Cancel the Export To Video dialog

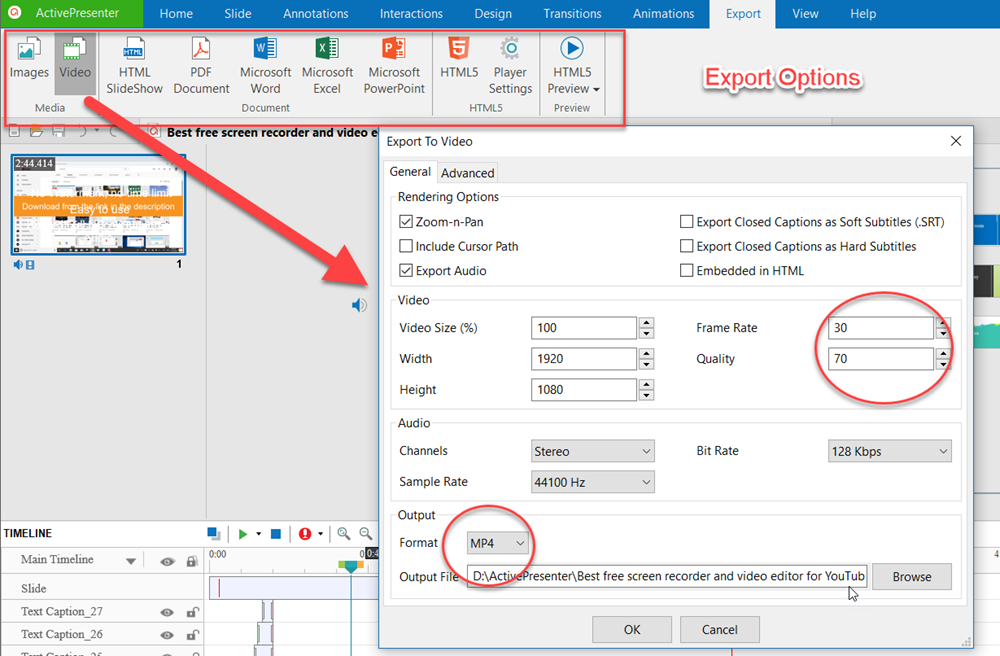(x=719, y=630)
